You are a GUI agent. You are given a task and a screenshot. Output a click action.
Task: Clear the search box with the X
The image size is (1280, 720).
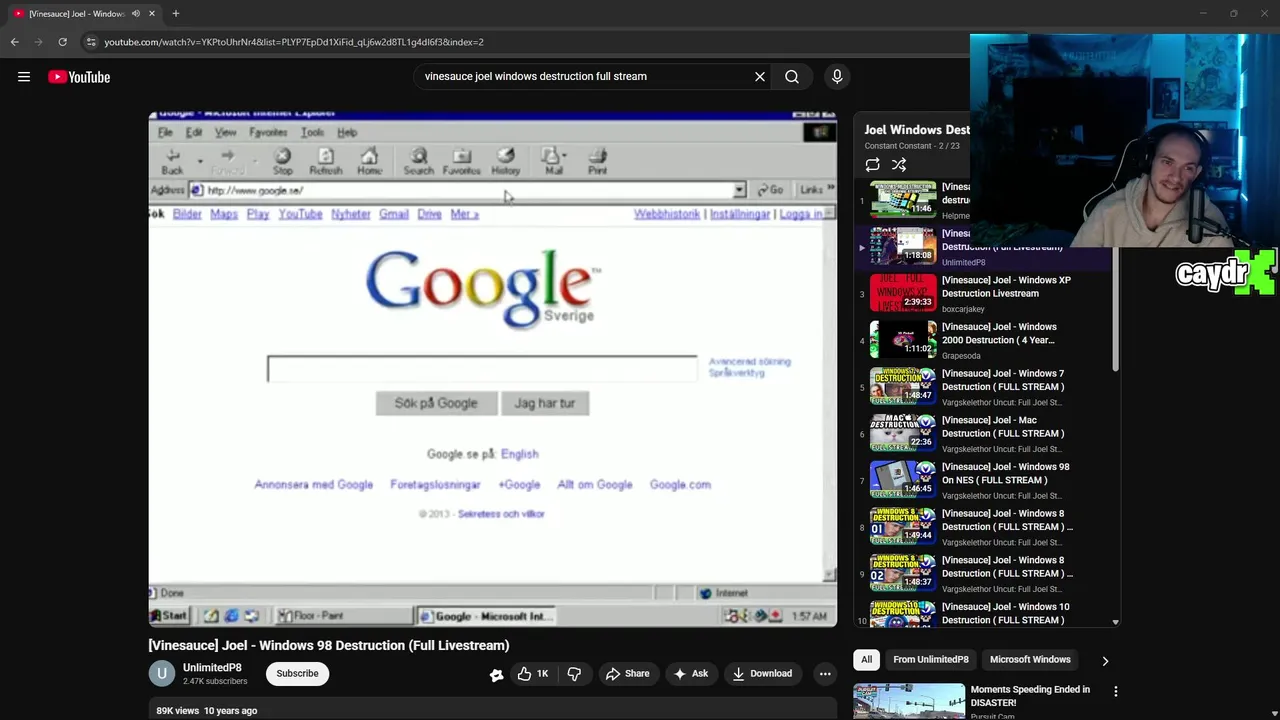tap(760, 76)
